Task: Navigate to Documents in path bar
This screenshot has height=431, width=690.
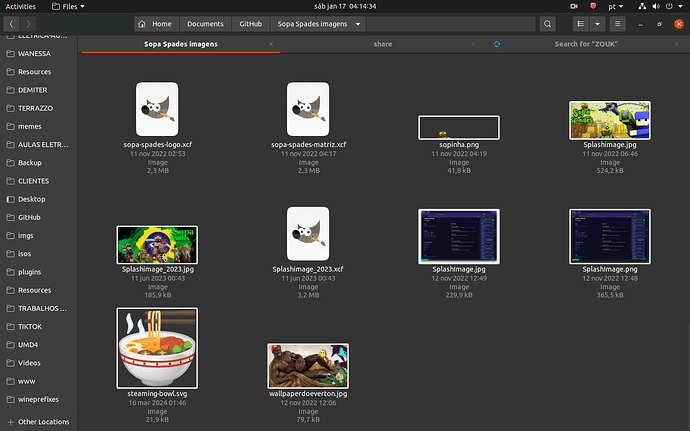Action: coord(205,24)
